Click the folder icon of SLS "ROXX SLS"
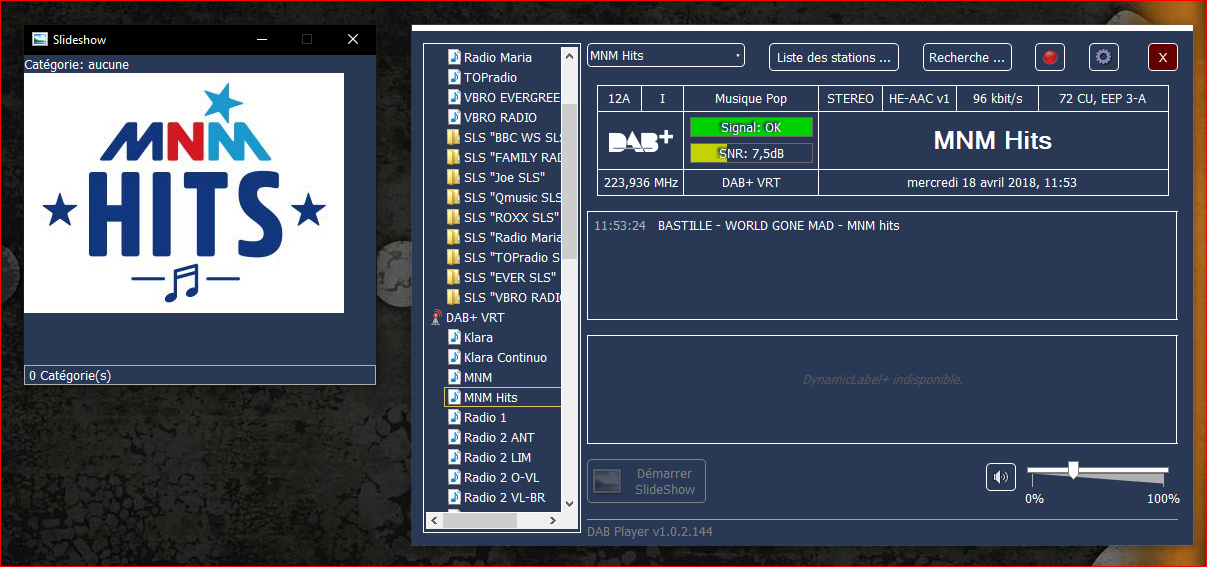The width and height of the screenshot is (1207, 567). [x=454, y=217]
